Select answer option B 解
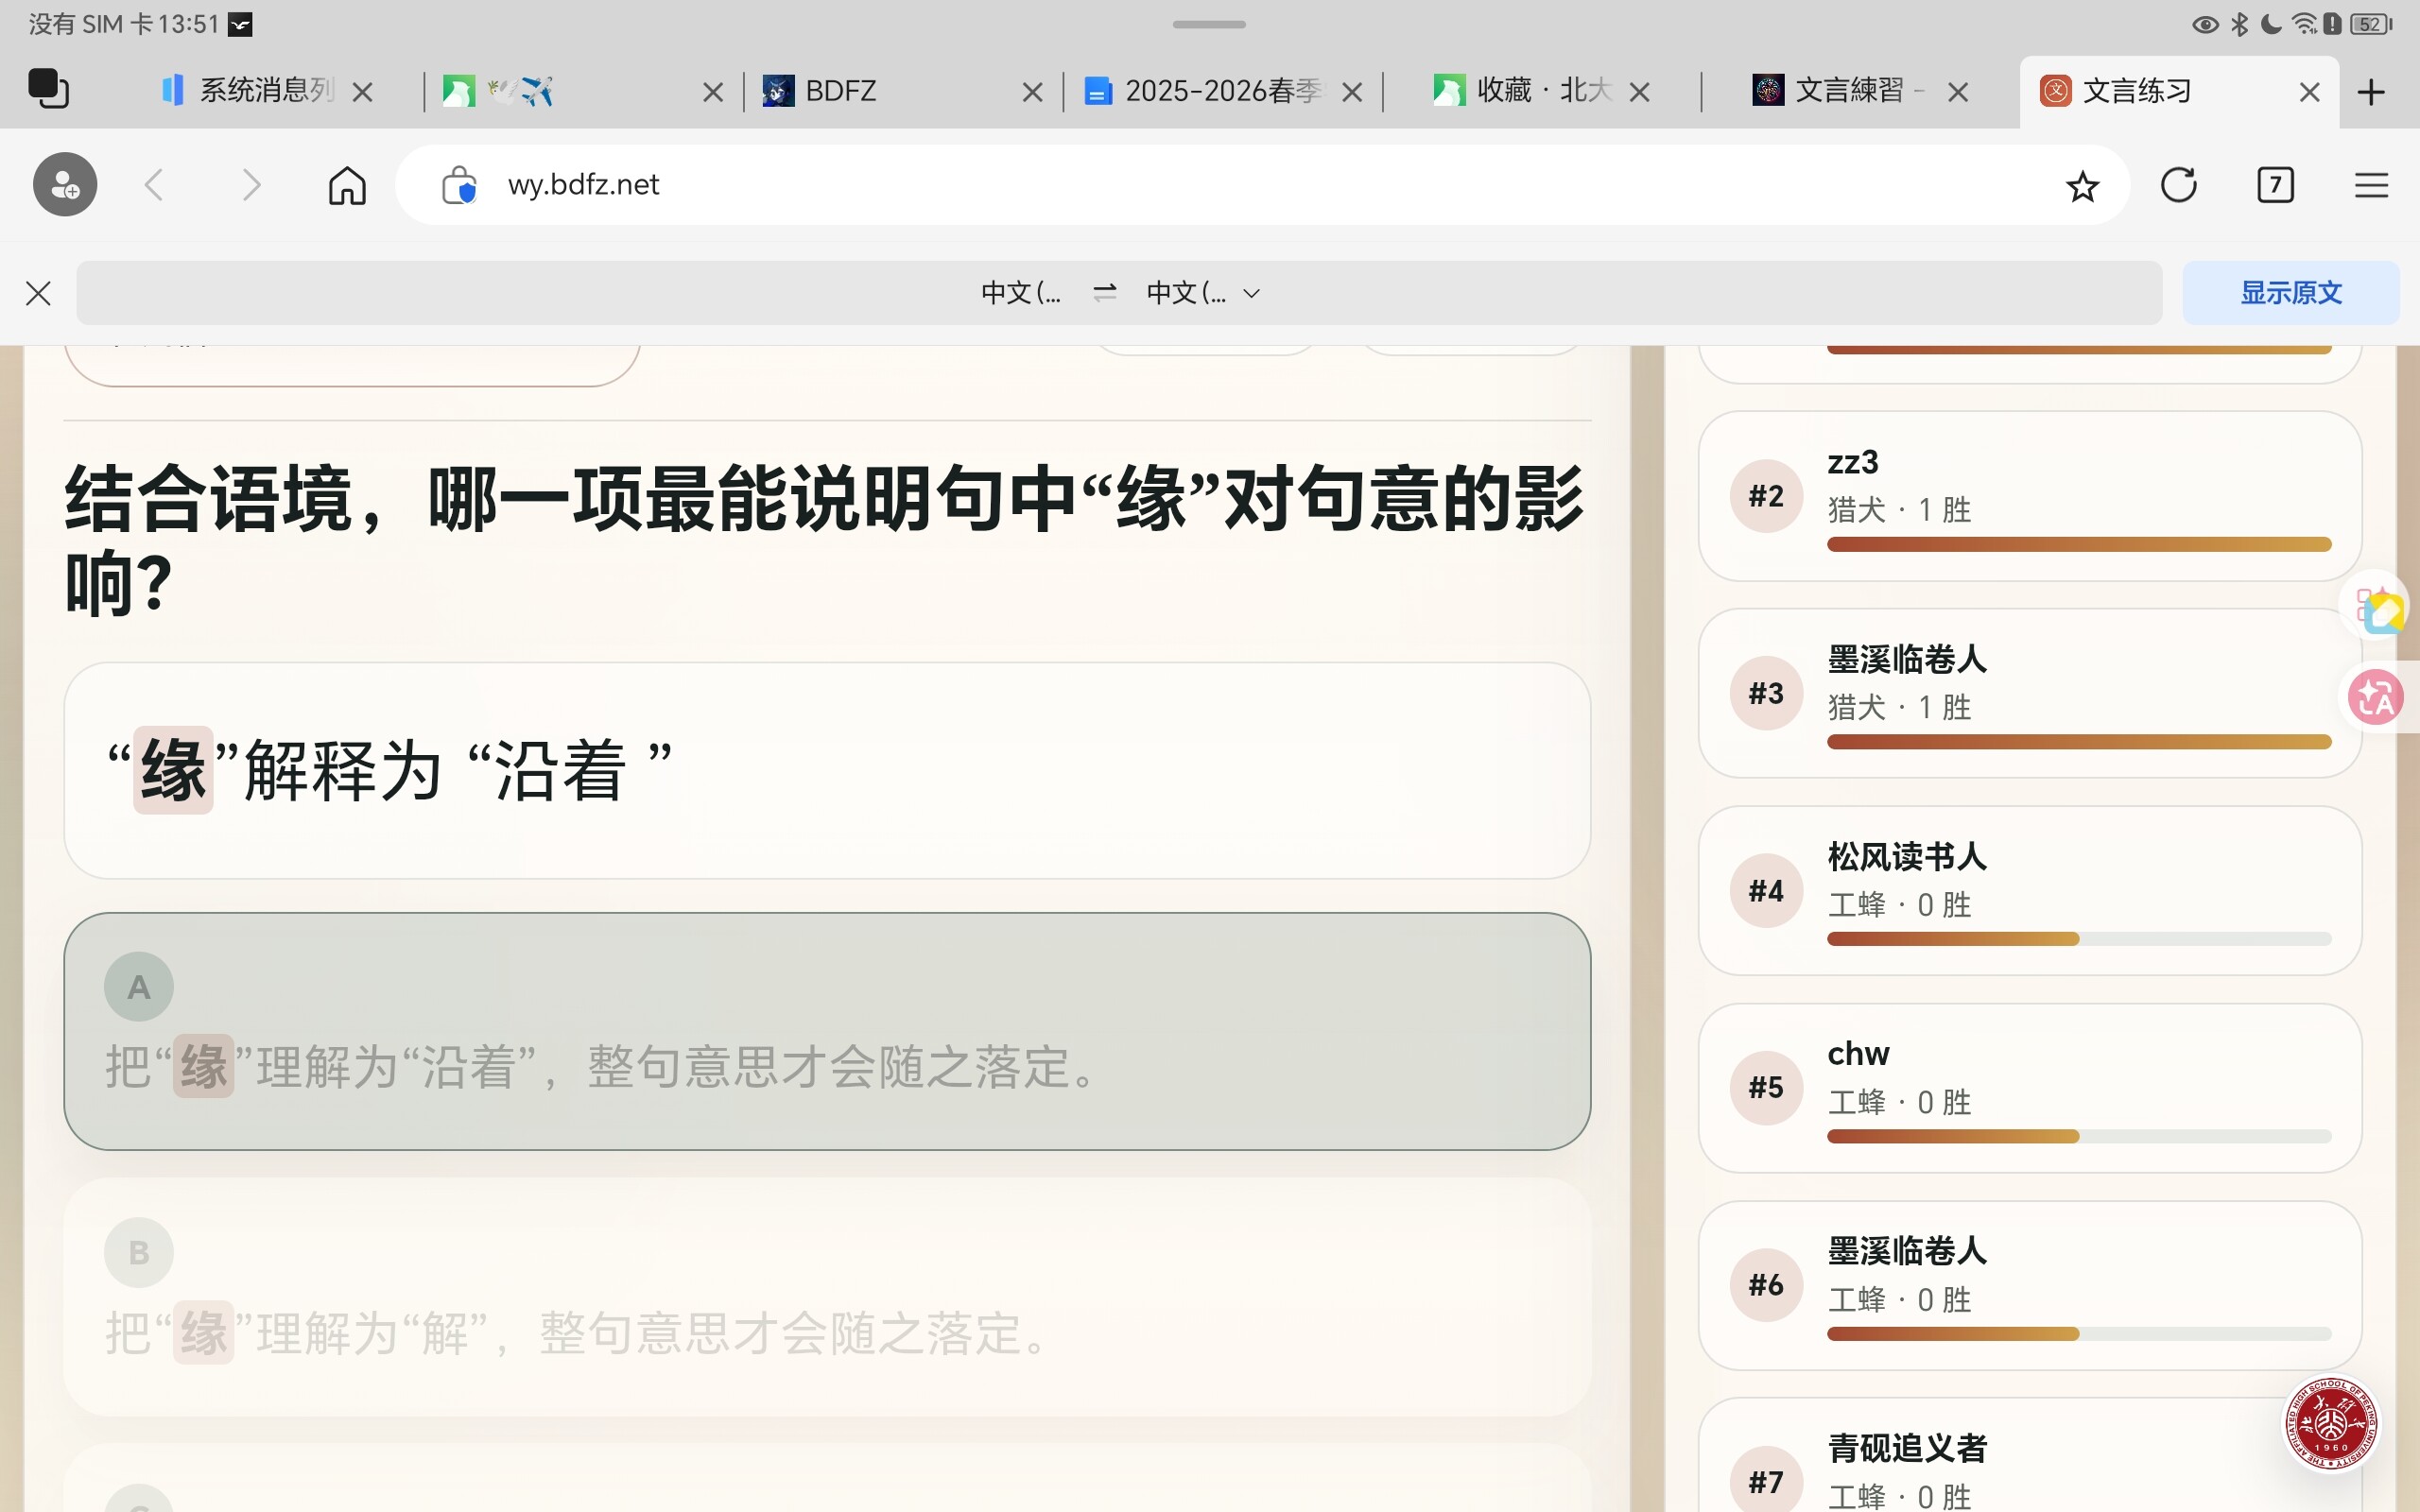2420x1512 pixels. tap(826, 1296)
